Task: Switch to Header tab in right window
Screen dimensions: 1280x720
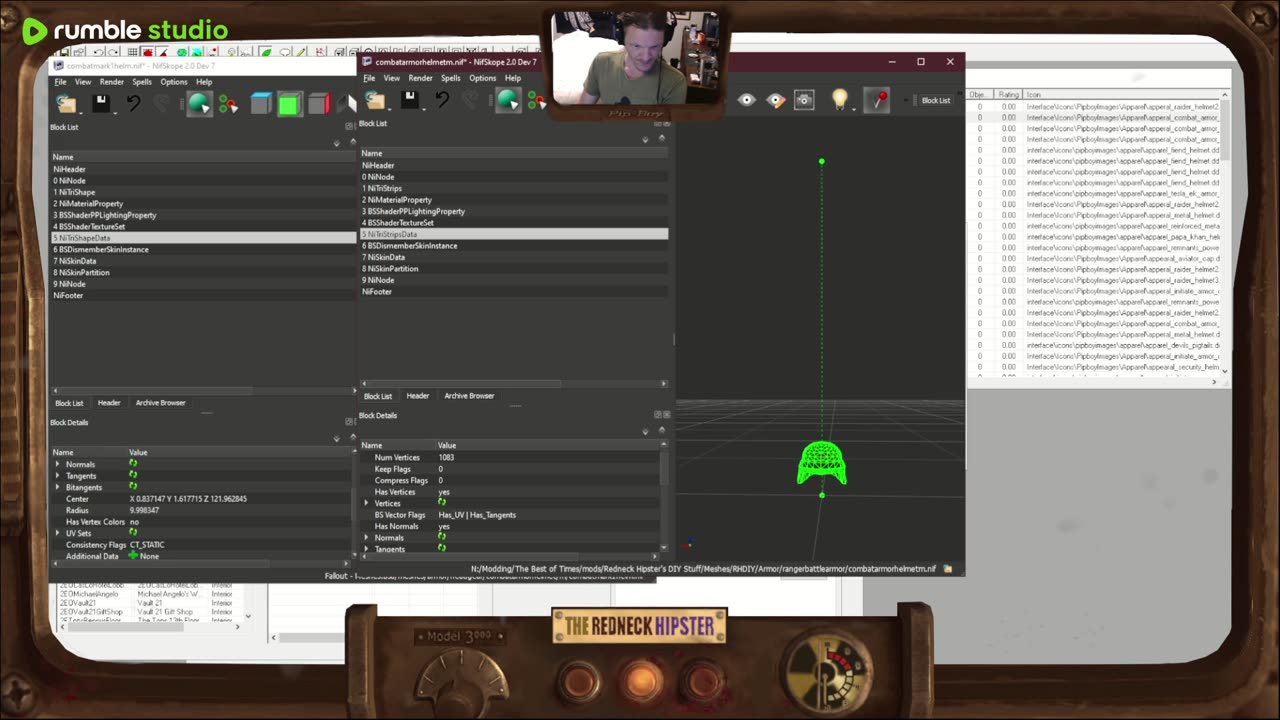Action: coord(417,396)
